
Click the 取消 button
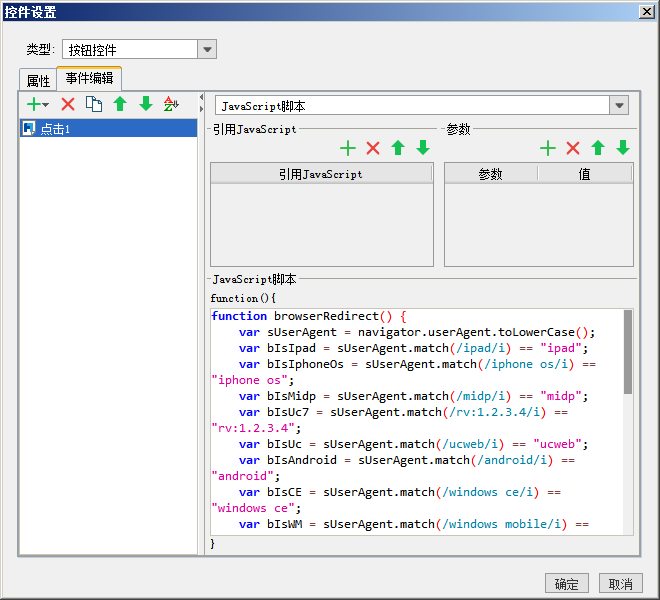(x=620, y=584)
